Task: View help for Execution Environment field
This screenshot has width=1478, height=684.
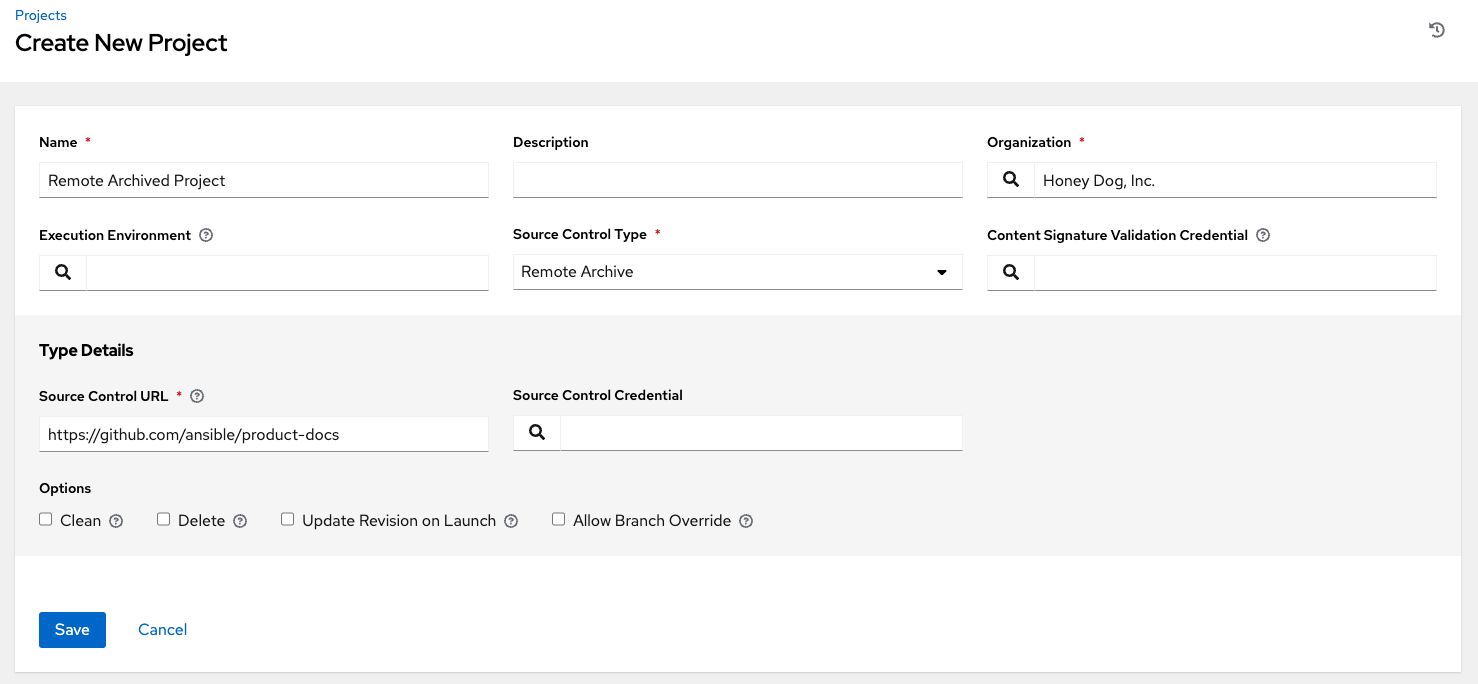Action: (x=205, y=234)
